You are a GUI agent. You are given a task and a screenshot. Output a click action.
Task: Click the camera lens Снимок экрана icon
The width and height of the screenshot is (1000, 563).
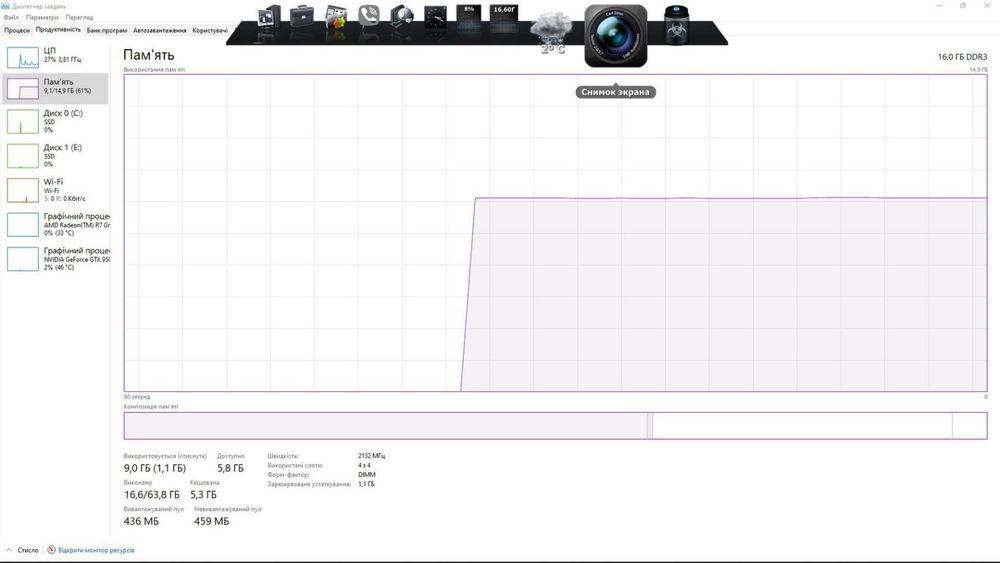click(x=615, y=36)
